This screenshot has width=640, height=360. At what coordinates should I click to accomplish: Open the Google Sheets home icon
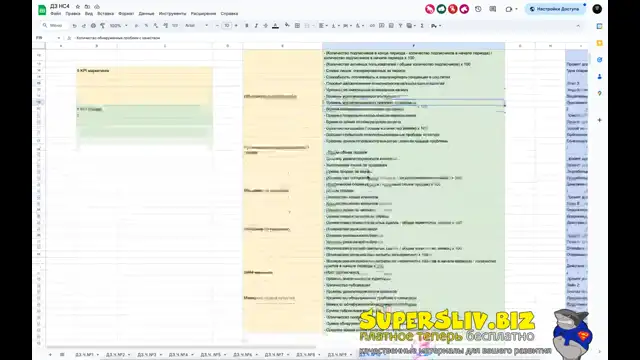[42, 10]
